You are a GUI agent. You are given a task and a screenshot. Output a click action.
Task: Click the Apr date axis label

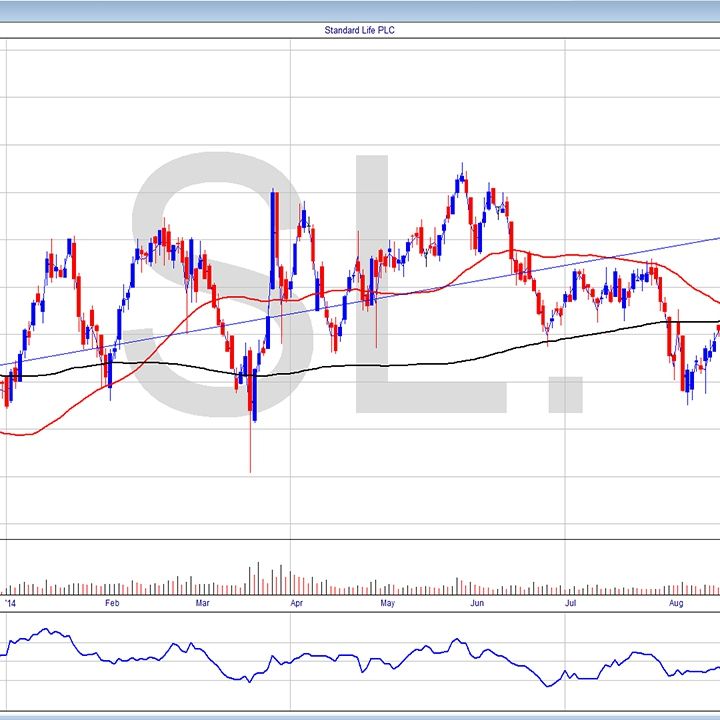click(x=296, y=604)
